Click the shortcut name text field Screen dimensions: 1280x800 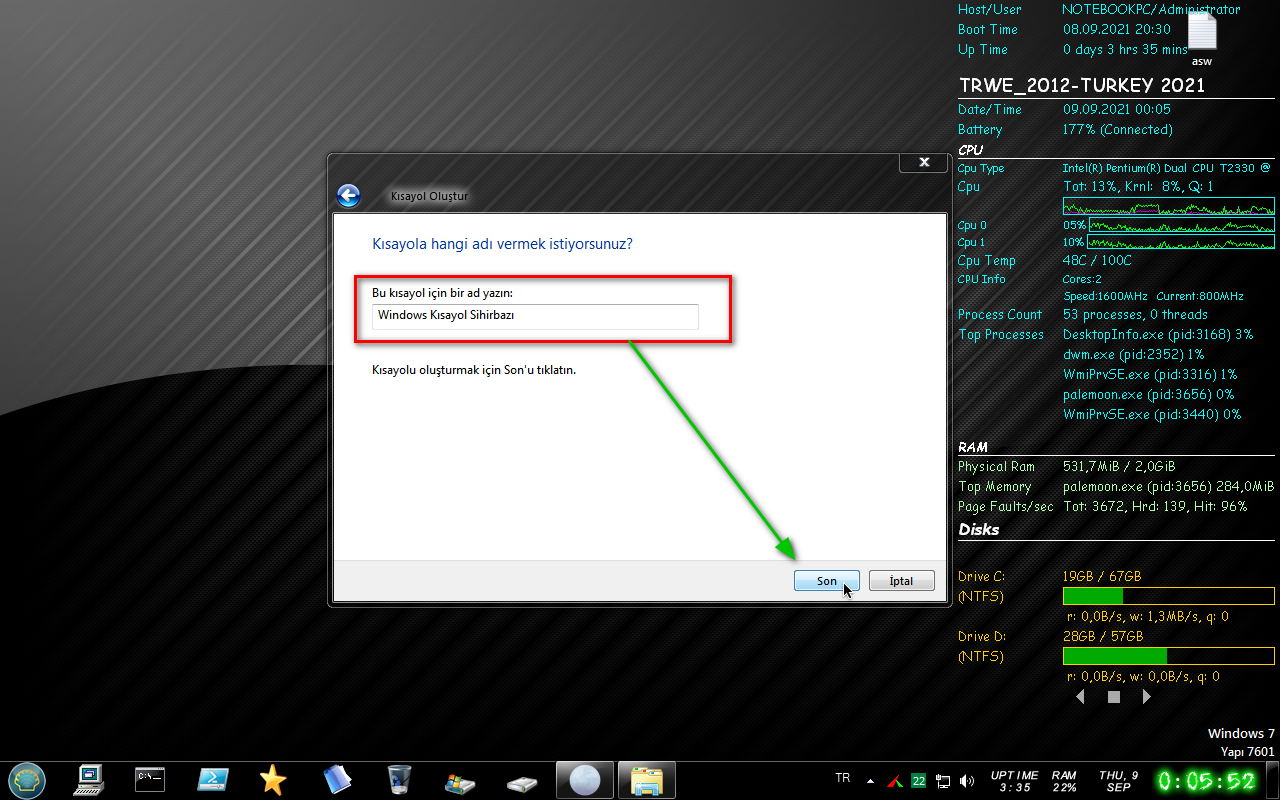(535, 316)
